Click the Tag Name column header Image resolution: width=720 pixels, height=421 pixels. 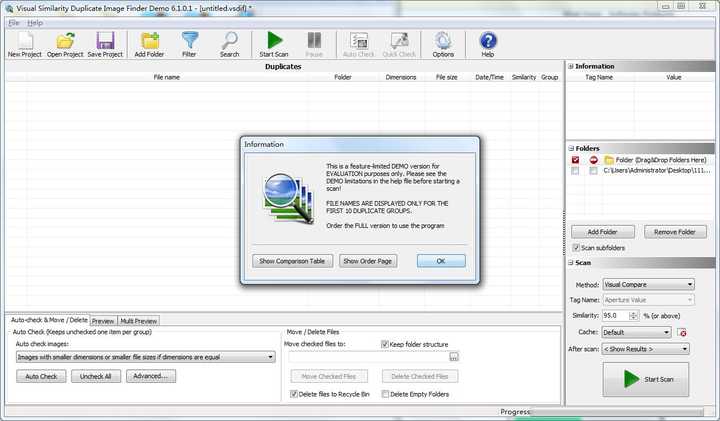(x=599, y=77)
